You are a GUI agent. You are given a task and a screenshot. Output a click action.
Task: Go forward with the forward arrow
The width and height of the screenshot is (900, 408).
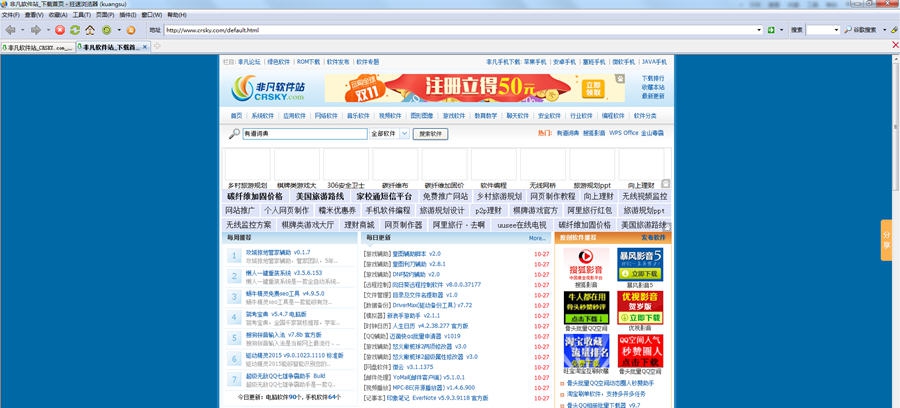36,30
